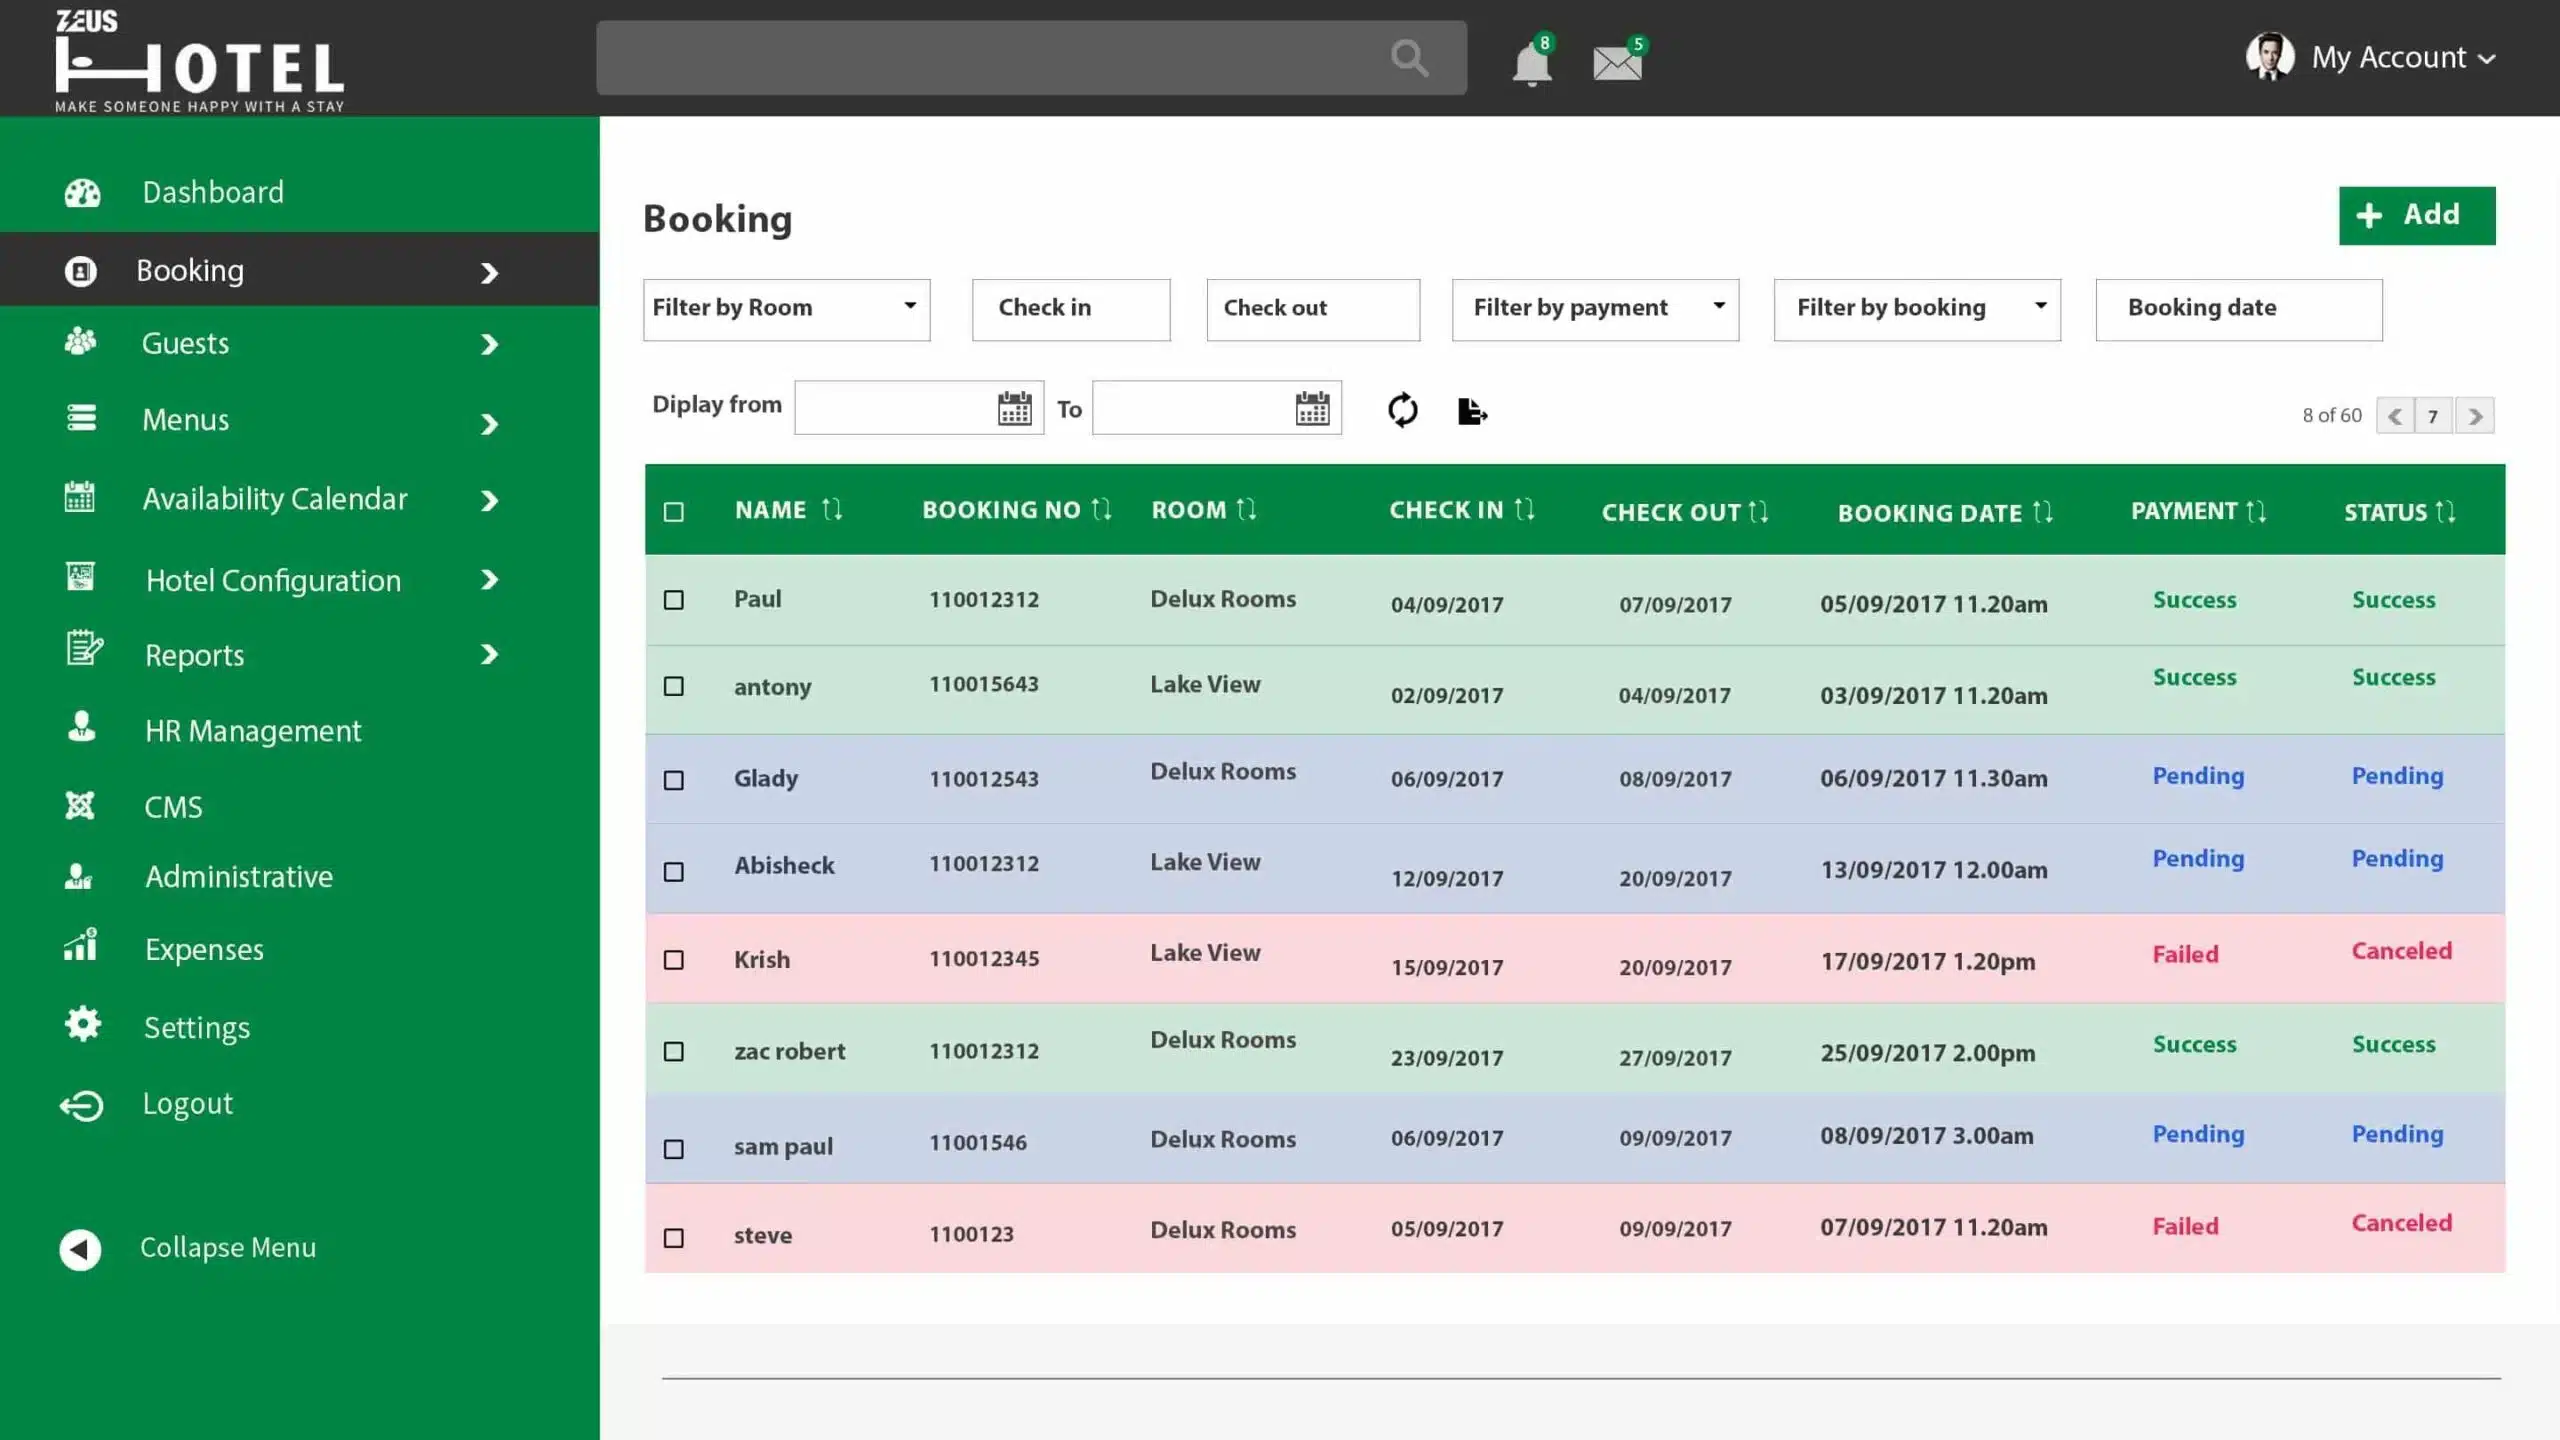Open Dashboard in the sidebar

coord(212,192)
